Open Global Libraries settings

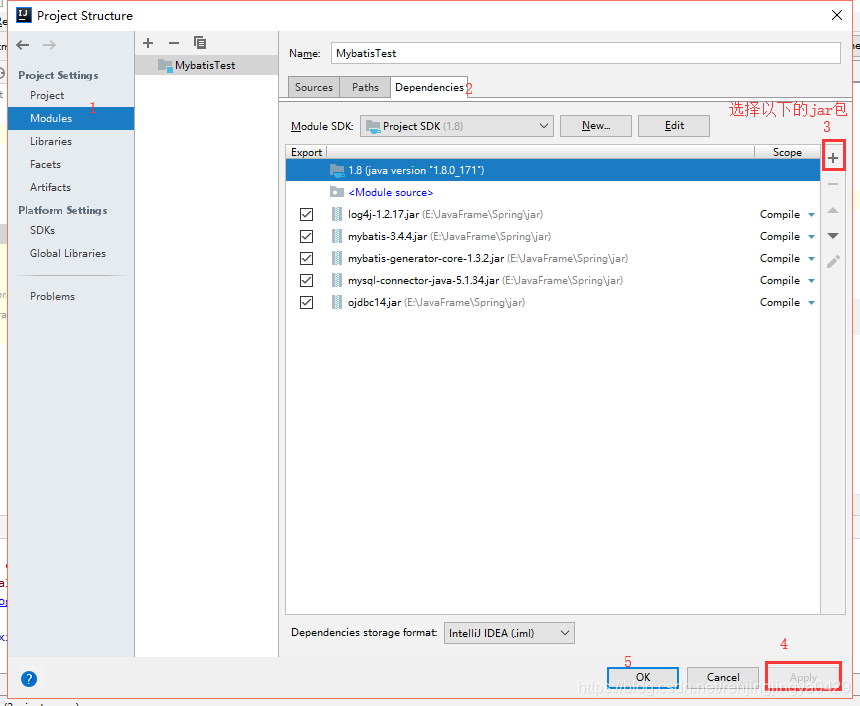tap(68, 253)
